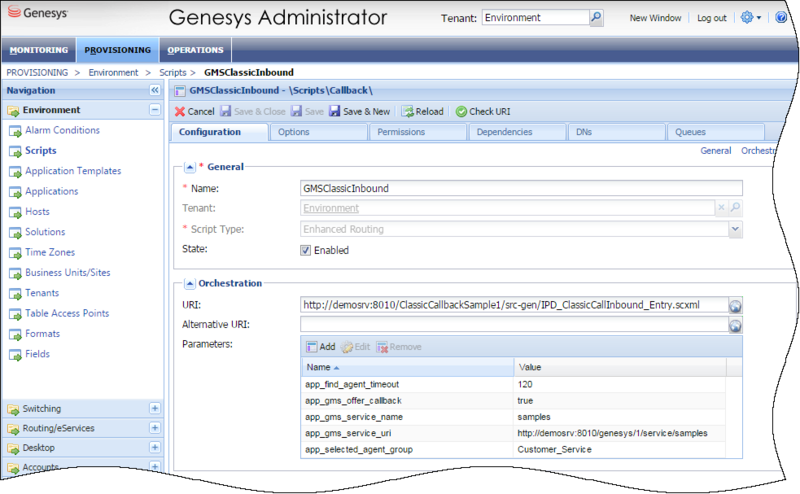Click the Add parameter icon

311,347
